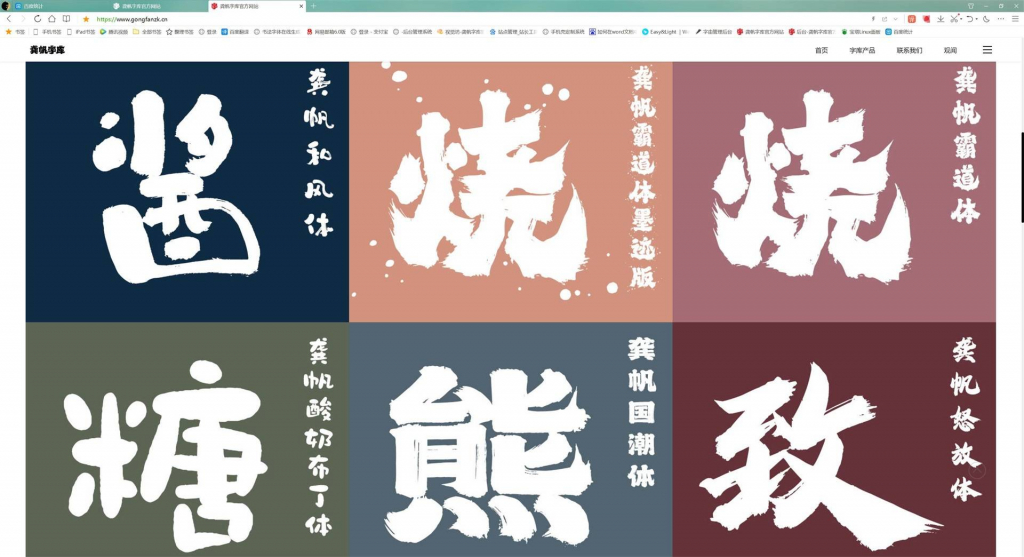Click the browser forward arrow
Viewport: 1024px width, 557px height.
(23, 19)
